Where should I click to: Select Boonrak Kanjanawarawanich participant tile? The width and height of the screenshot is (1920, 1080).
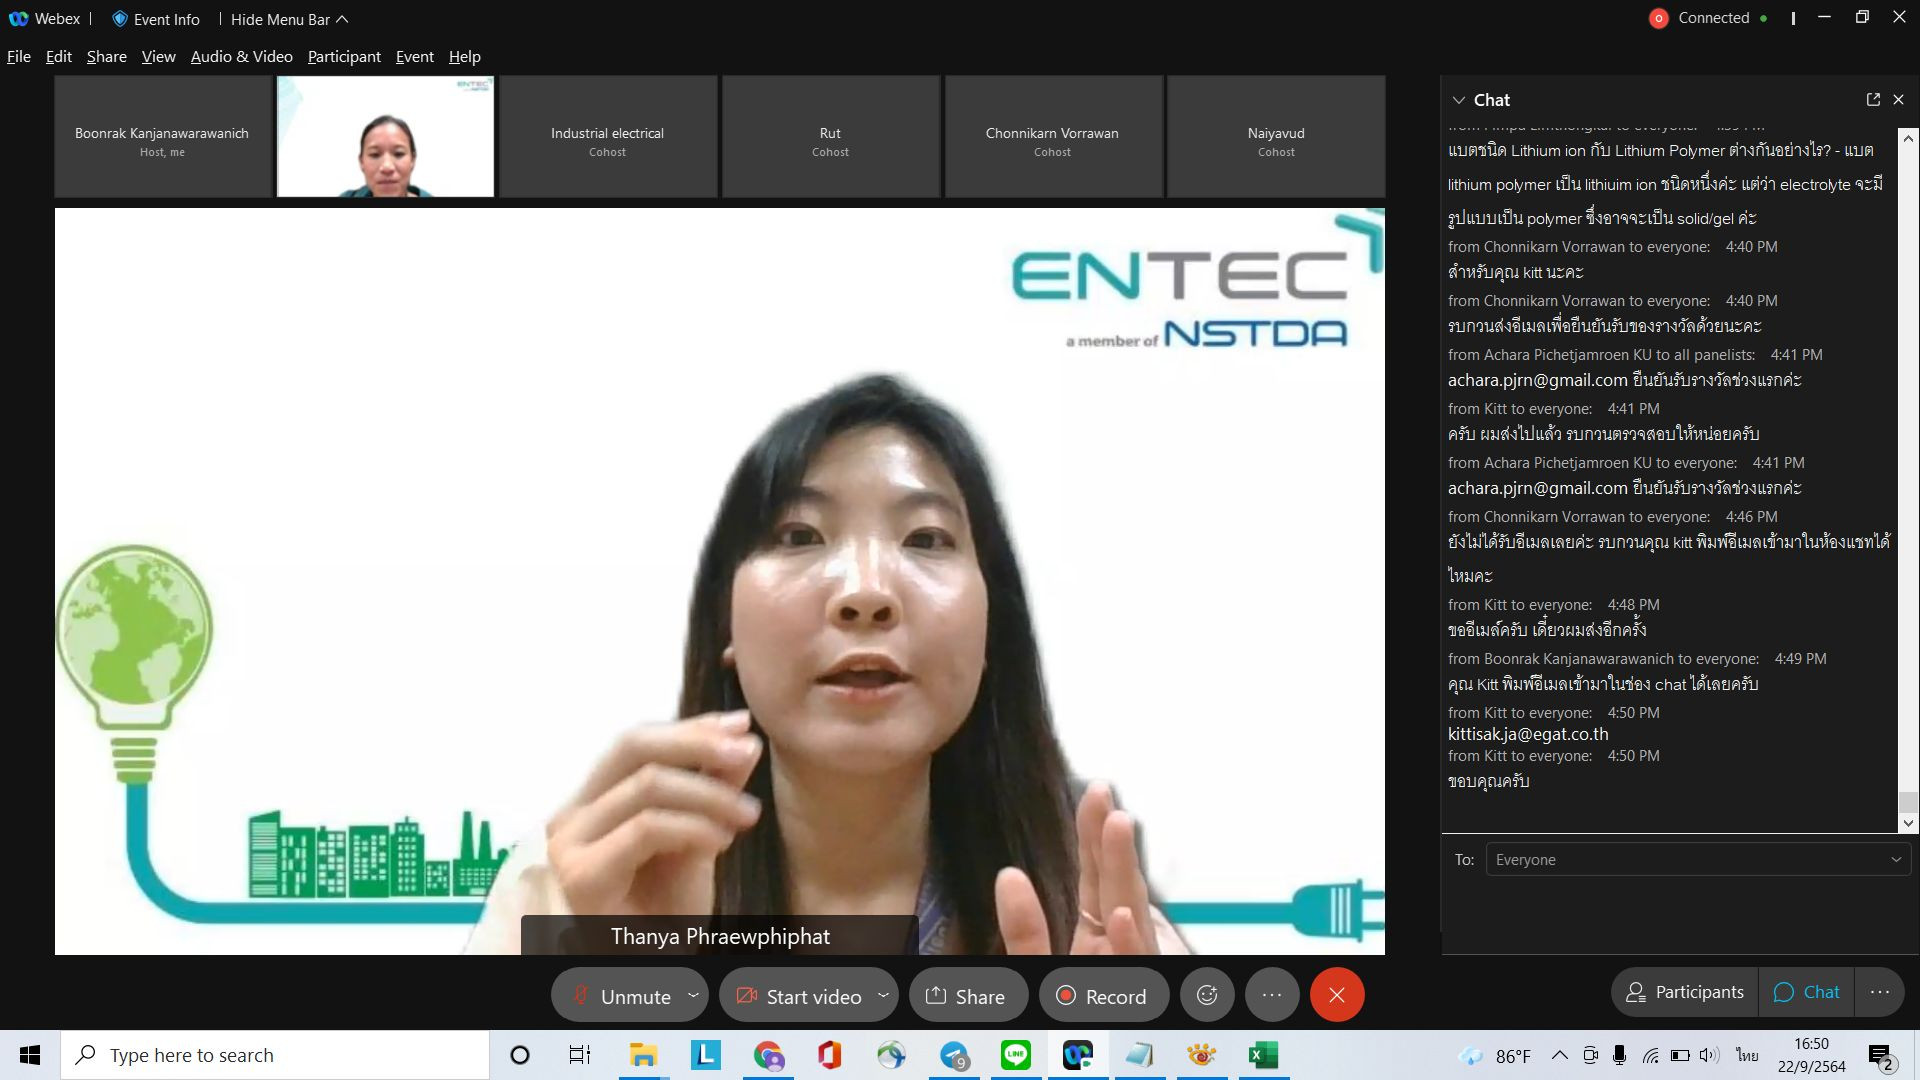(162, 136)
